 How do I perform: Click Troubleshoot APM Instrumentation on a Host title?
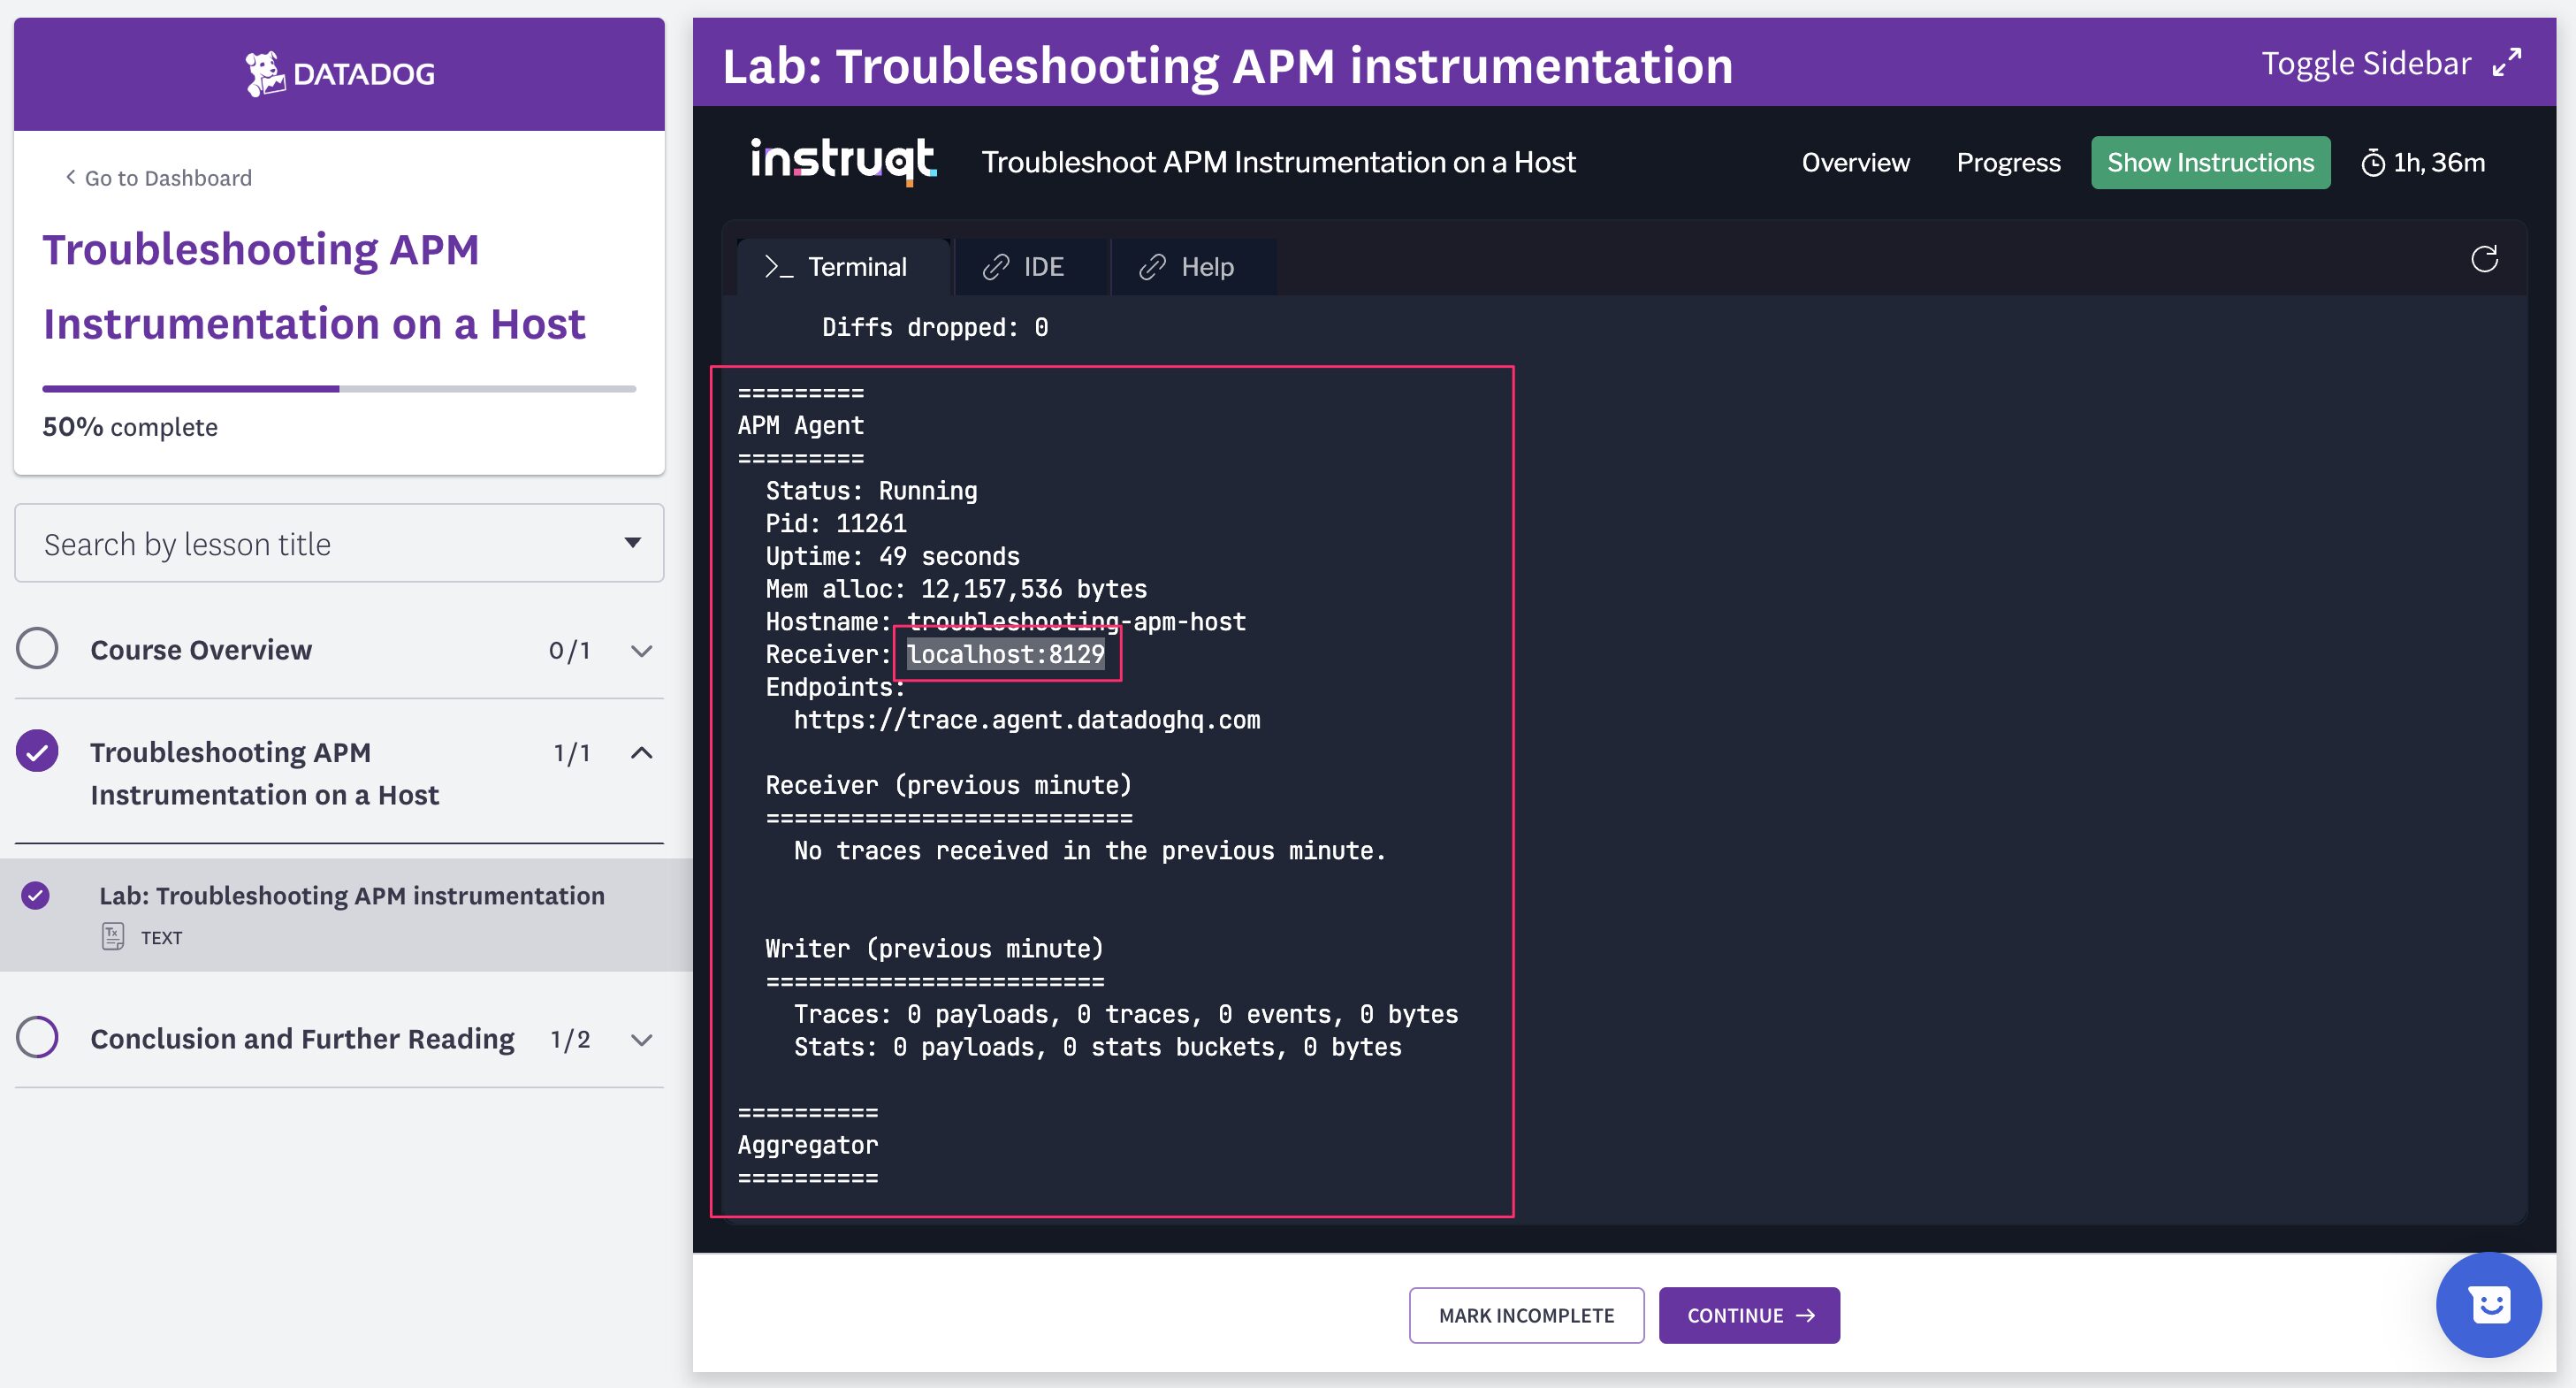1278,162
